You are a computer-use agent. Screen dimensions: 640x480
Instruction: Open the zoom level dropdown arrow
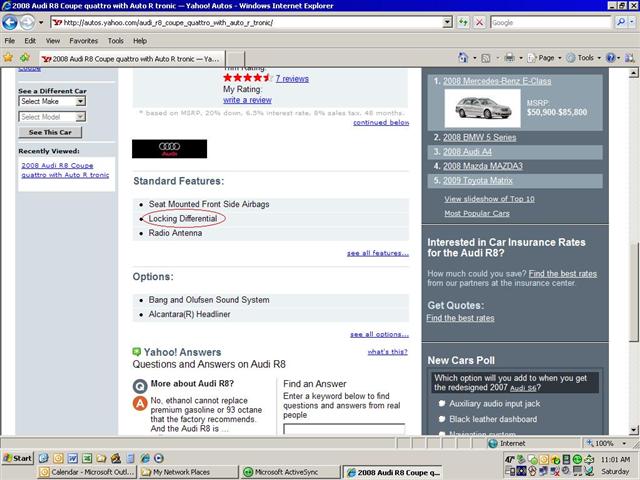click(x=624, y=443)
